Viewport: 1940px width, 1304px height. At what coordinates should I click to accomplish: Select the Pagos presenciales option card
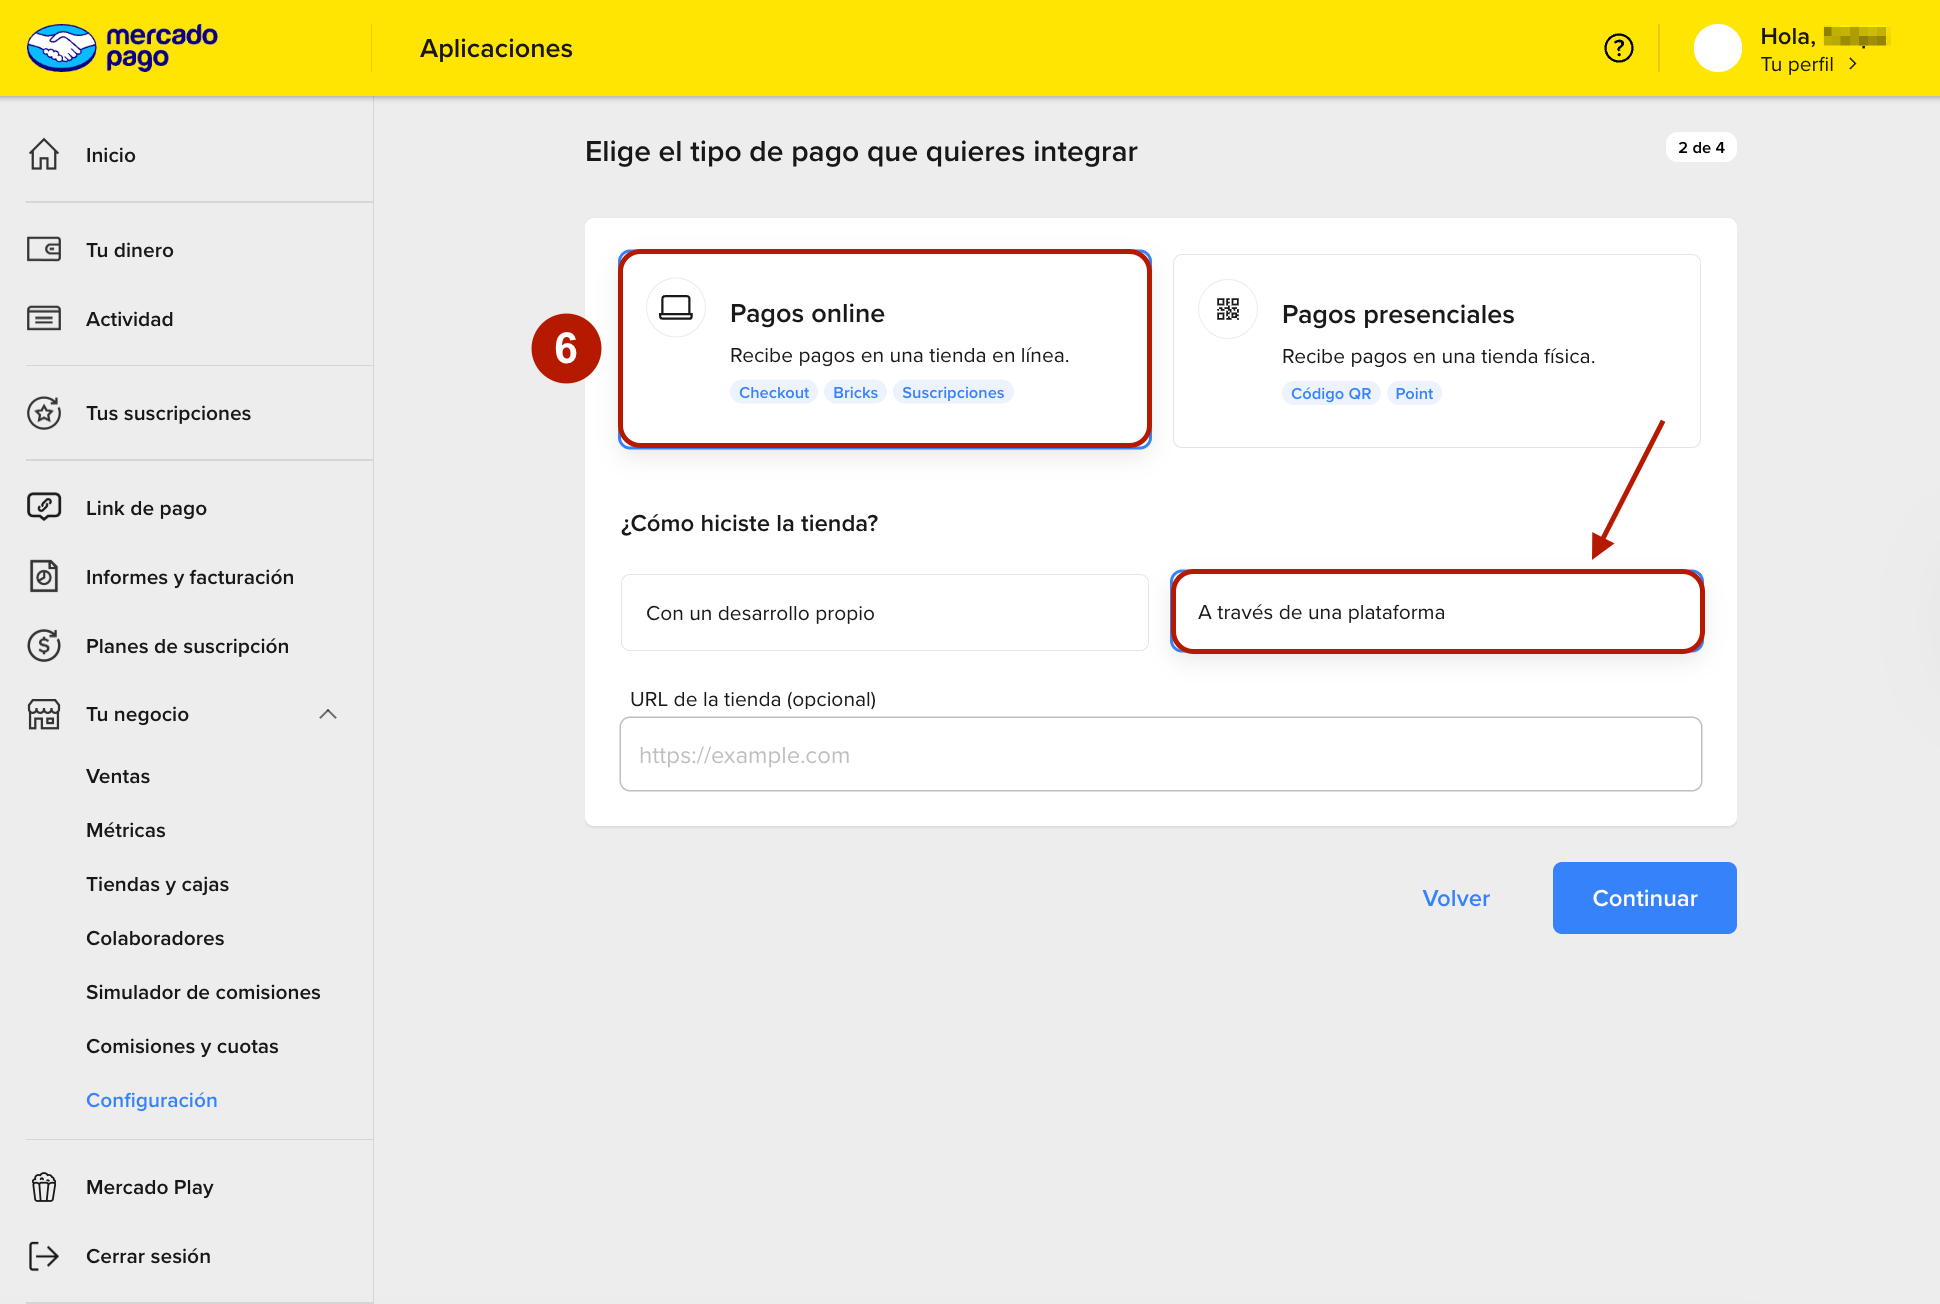click(x=1436, y=350)
